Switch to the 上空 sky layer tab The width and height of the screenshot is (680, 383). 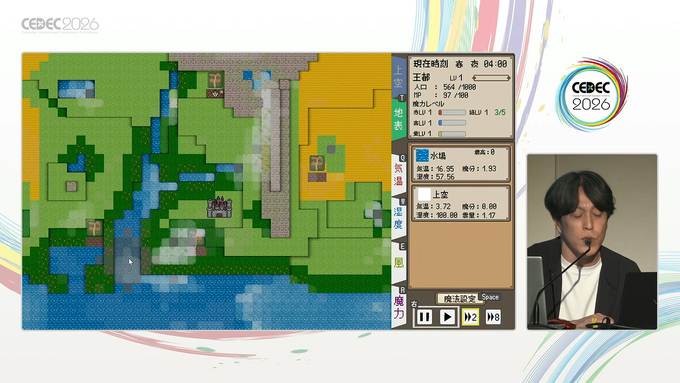click(x=398, y=76)
